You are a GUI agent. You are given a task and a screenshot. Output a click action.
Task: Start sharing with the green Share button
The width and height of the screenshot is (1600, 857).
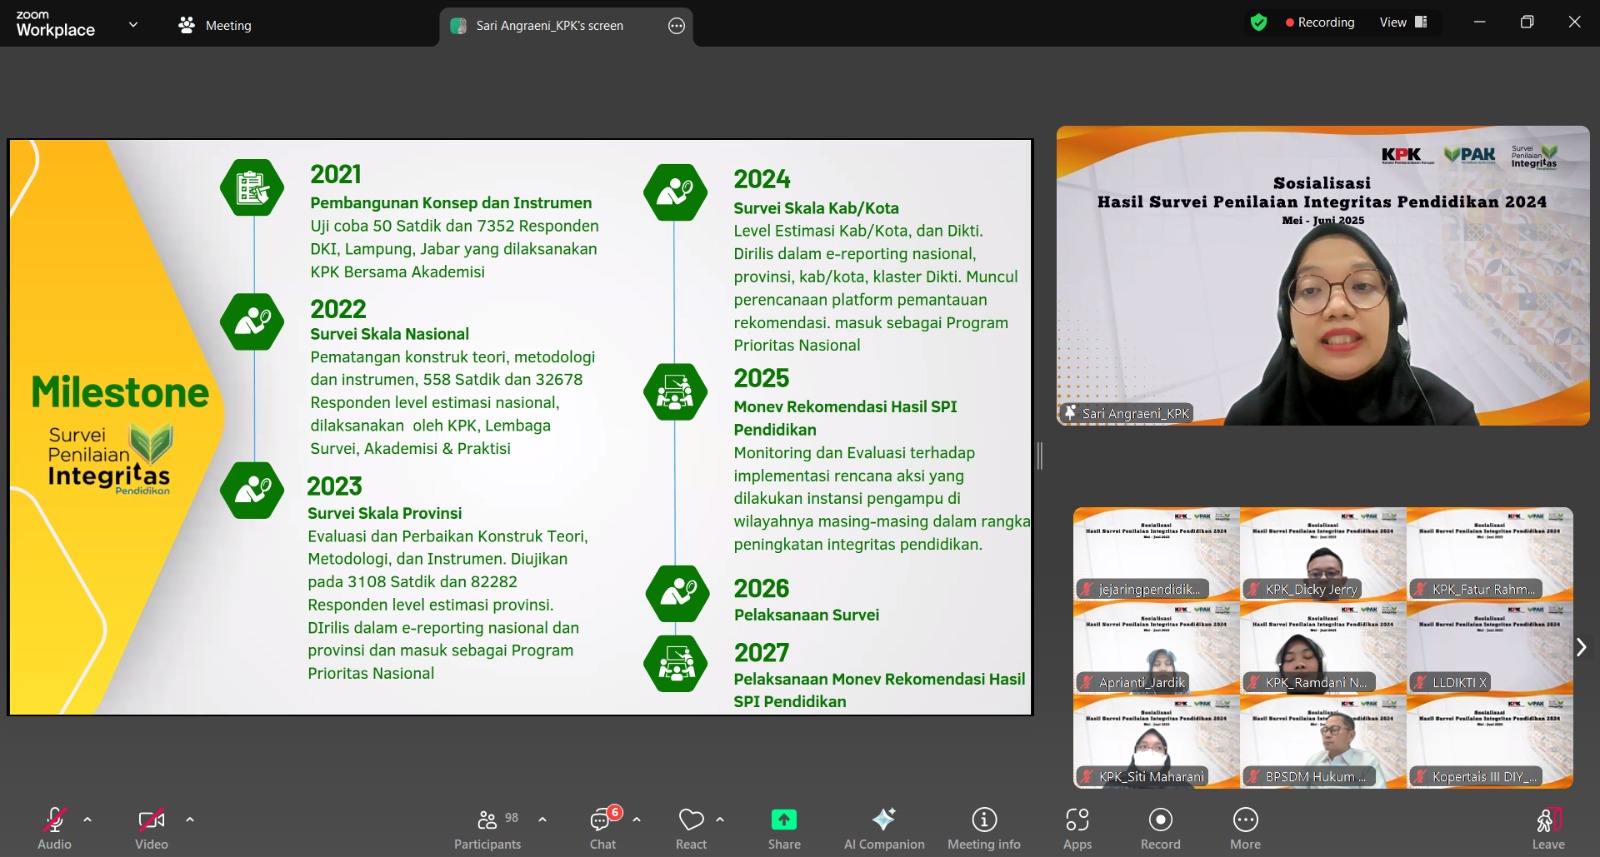point(784,829)
